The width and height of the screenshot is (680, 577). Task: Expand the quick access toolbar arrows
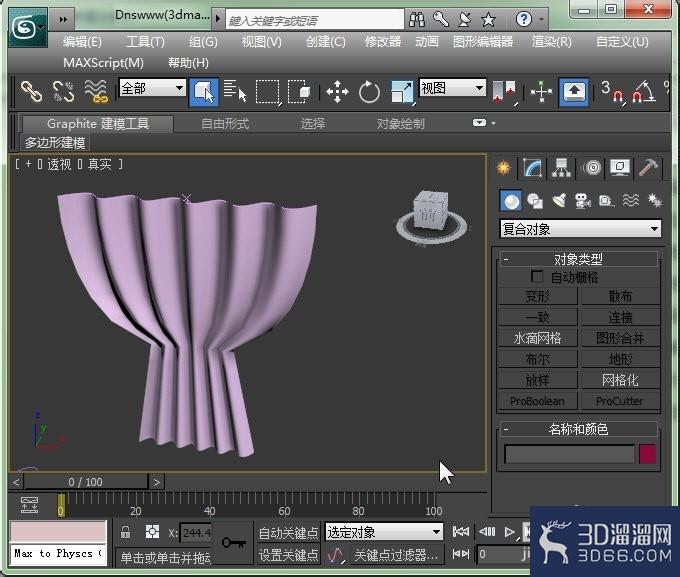click(x=63, y=19)
